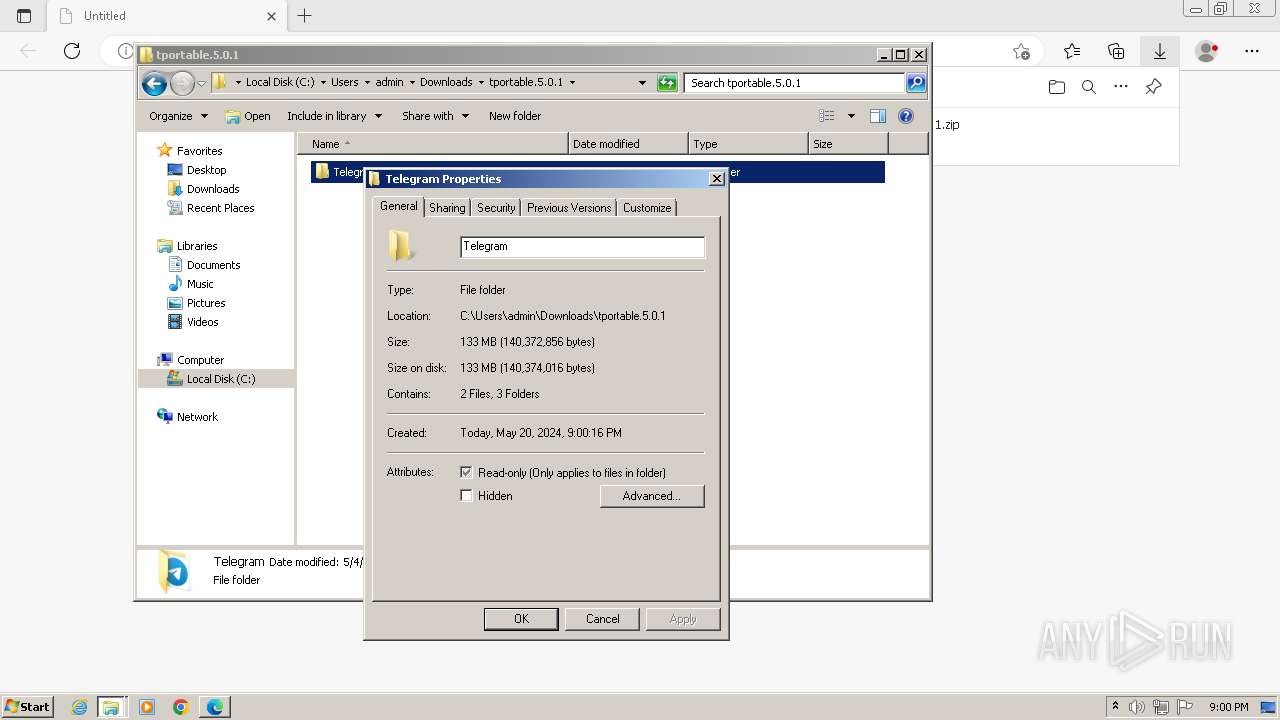Click the Edge downloads arrow icon

coord(1160,51)
